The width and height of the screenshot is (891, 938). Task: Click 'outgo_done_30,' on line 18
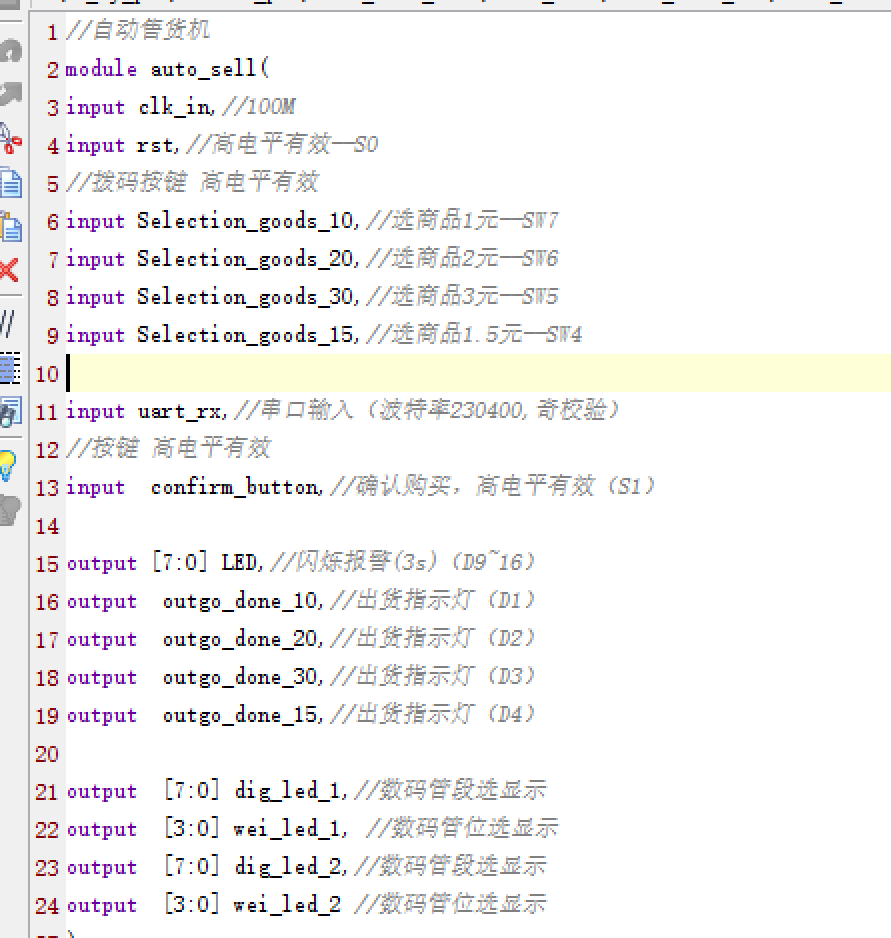243,677
